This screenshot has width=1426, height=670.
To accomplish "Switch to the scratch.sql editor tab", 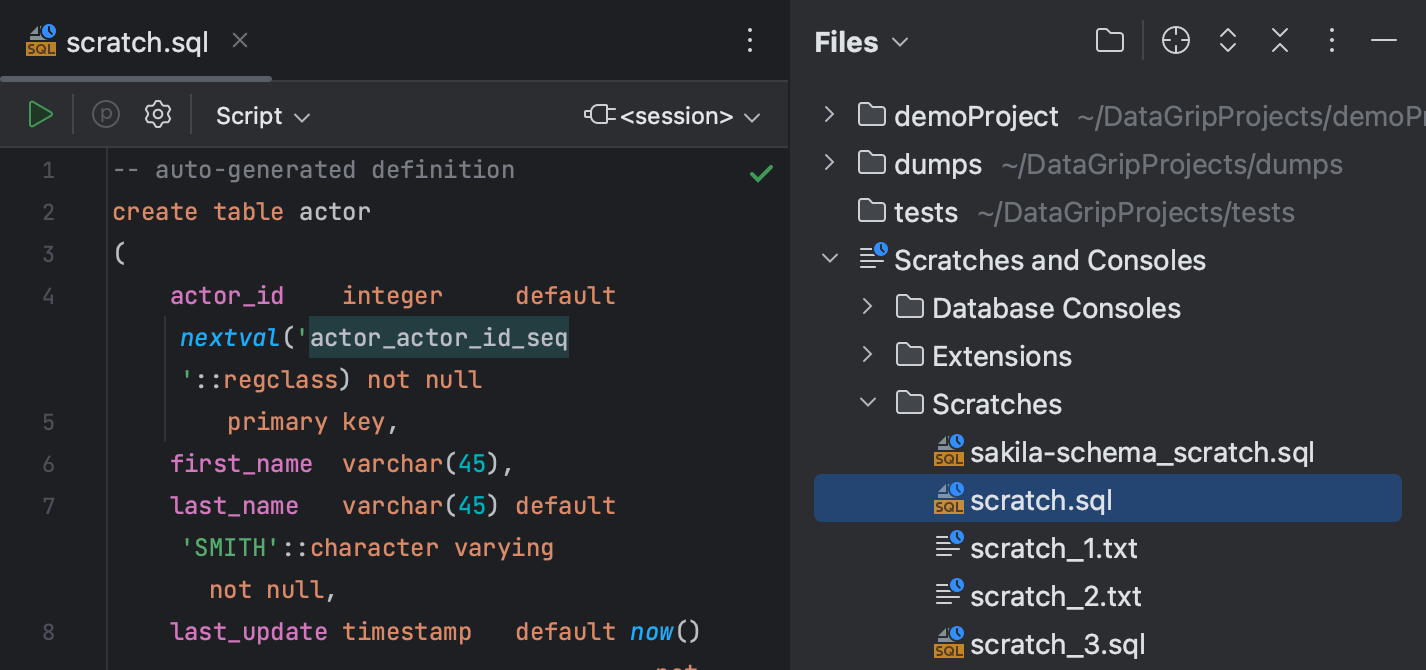I will [x=136, y=41].
